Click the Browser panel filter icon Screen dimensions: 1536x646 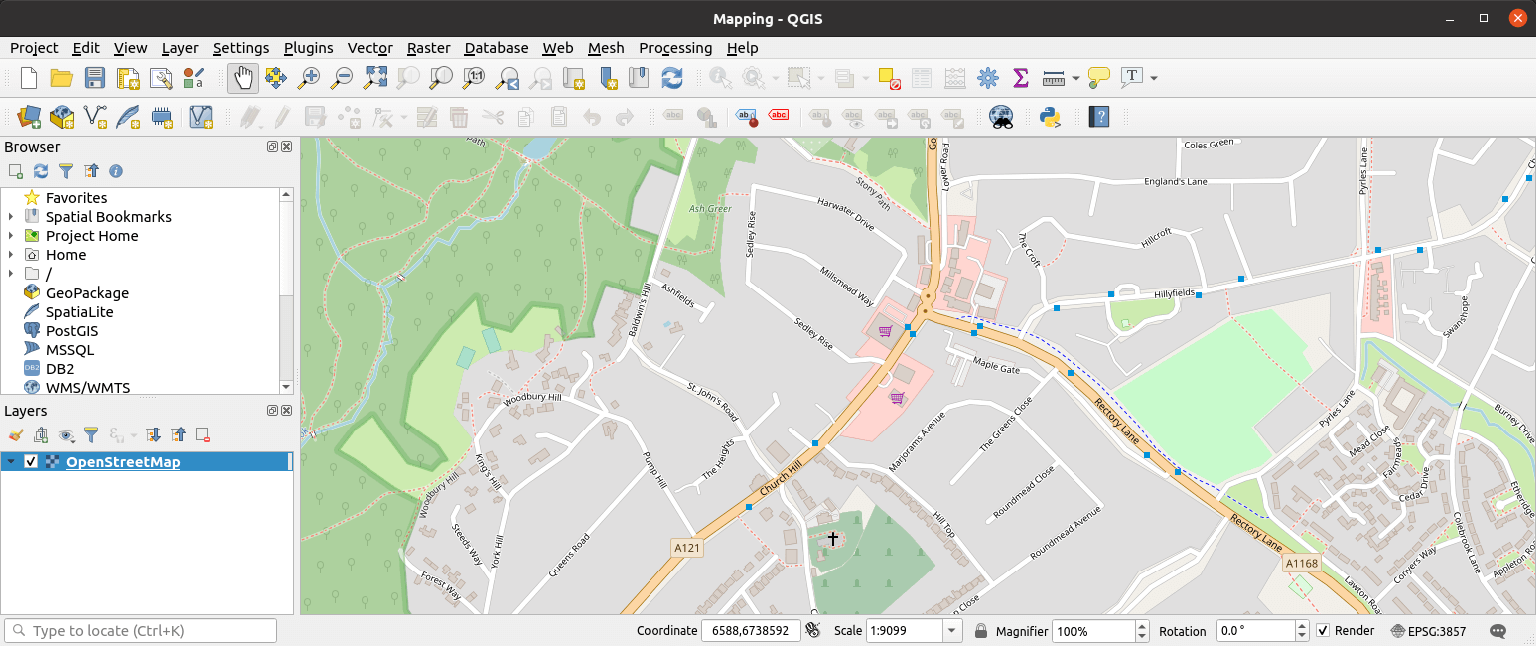tap(66, 171)
